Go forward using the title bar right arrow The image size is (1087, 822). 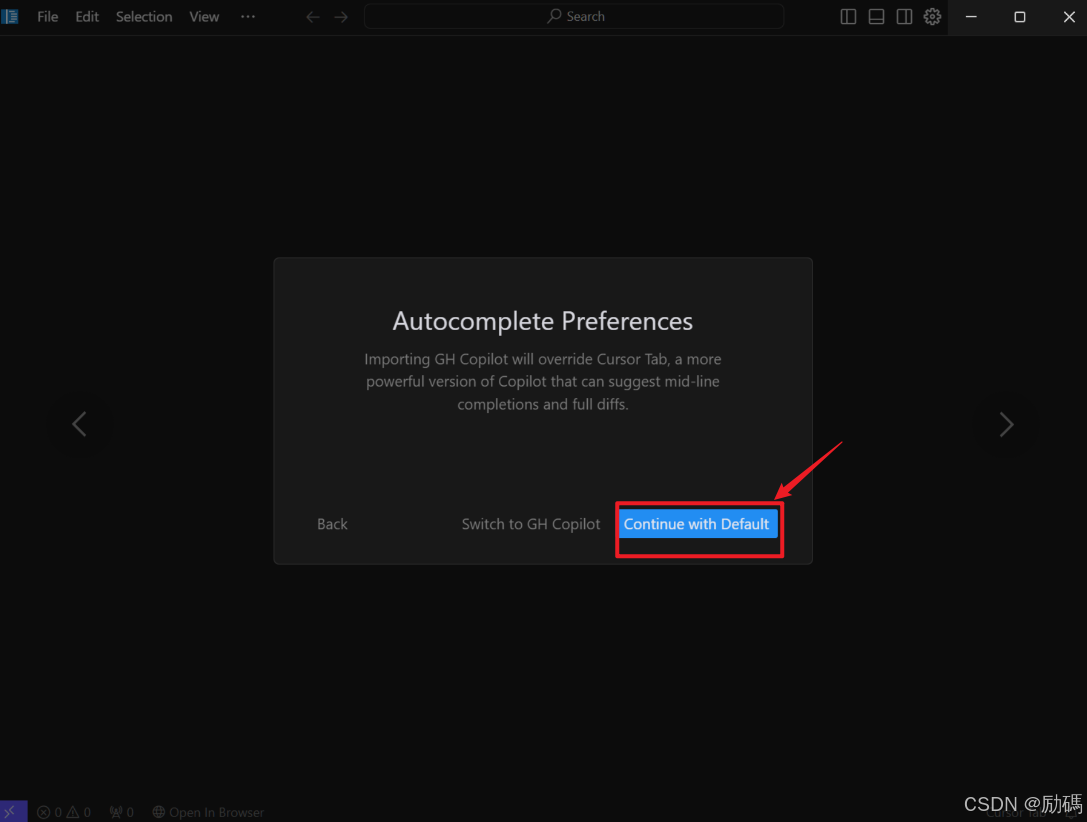tap(341, 17)
